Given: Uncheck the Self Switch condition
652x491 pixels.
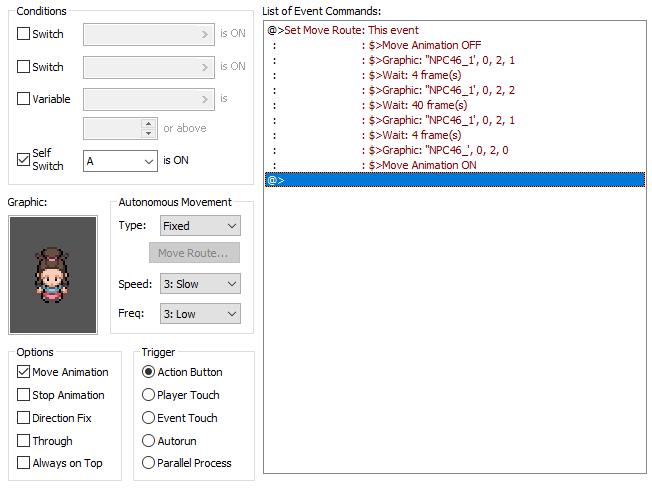Looking at the screenshot, I should tap(24, 160).
